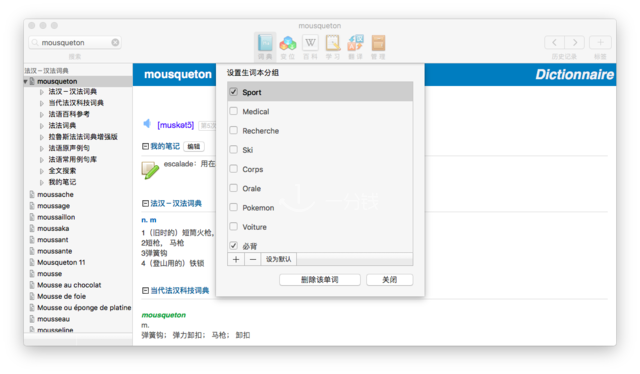This screenshot has width=640, height=374.
Task: Select moussage in the word list
Action: tap(53, 206)
